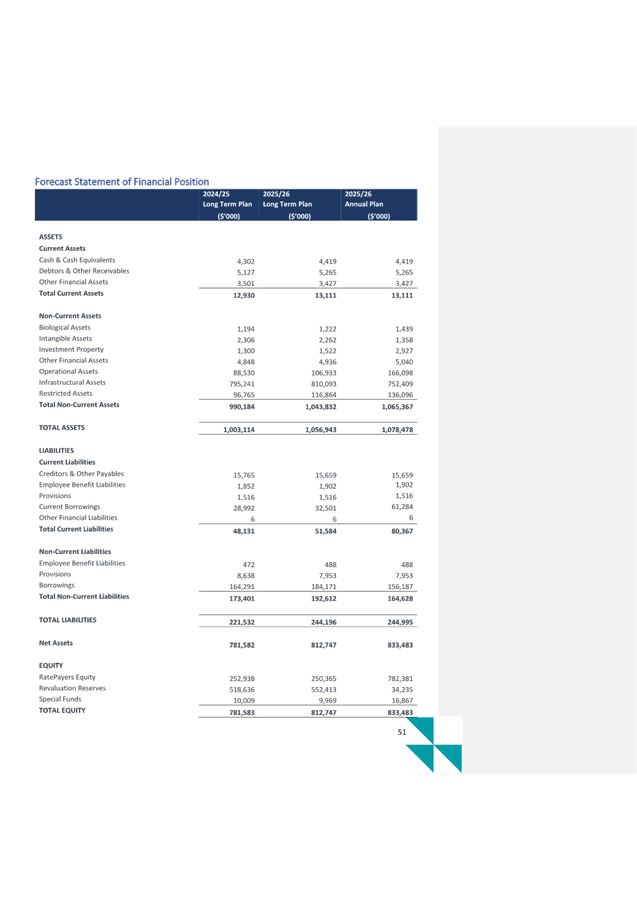
Task: Click the 'Other Financial Liabilities' row label
Action: coord(78,517)
